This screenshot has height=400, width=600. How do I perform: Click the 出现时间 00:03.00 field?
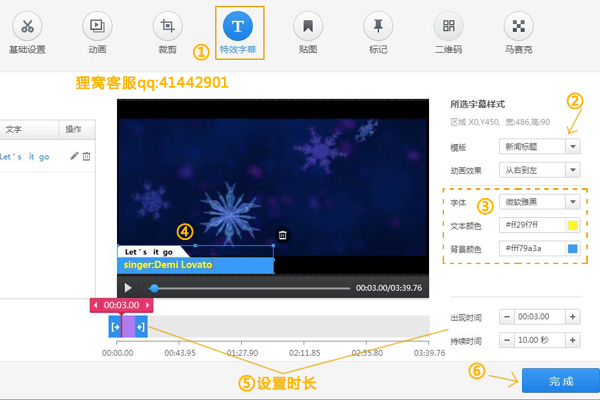coord(540,317)
